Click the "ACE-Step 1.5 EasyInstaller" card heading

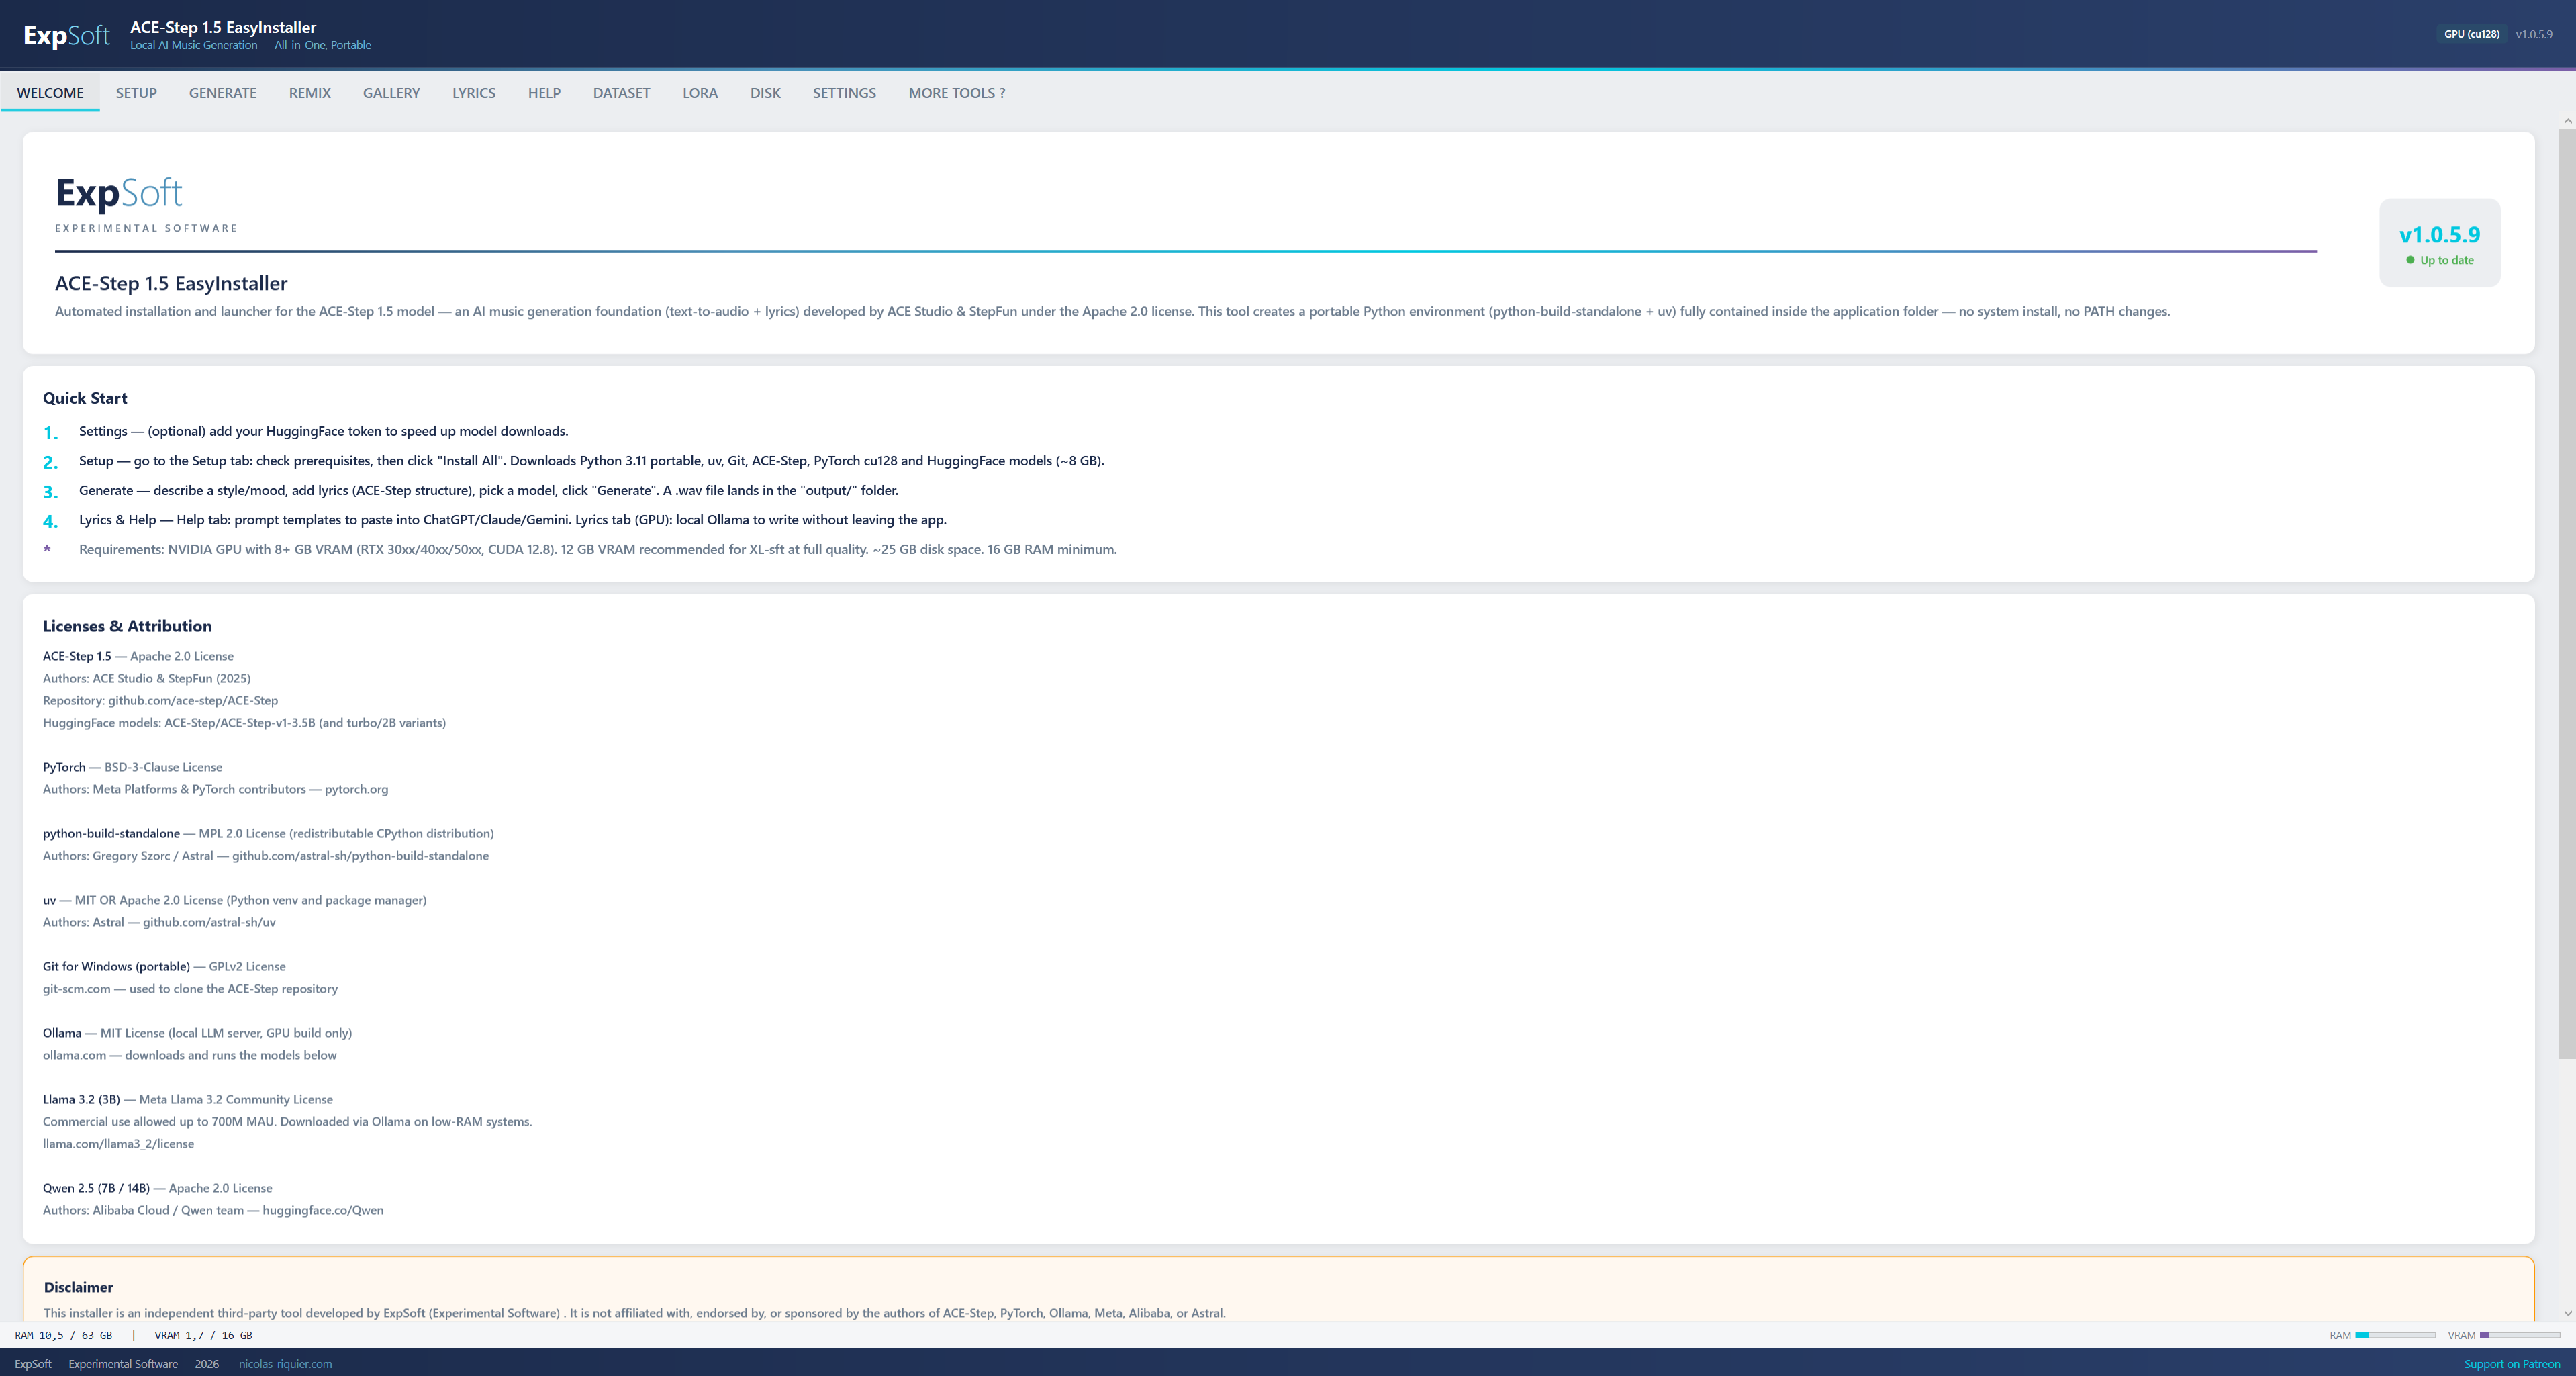coord(171,283)
